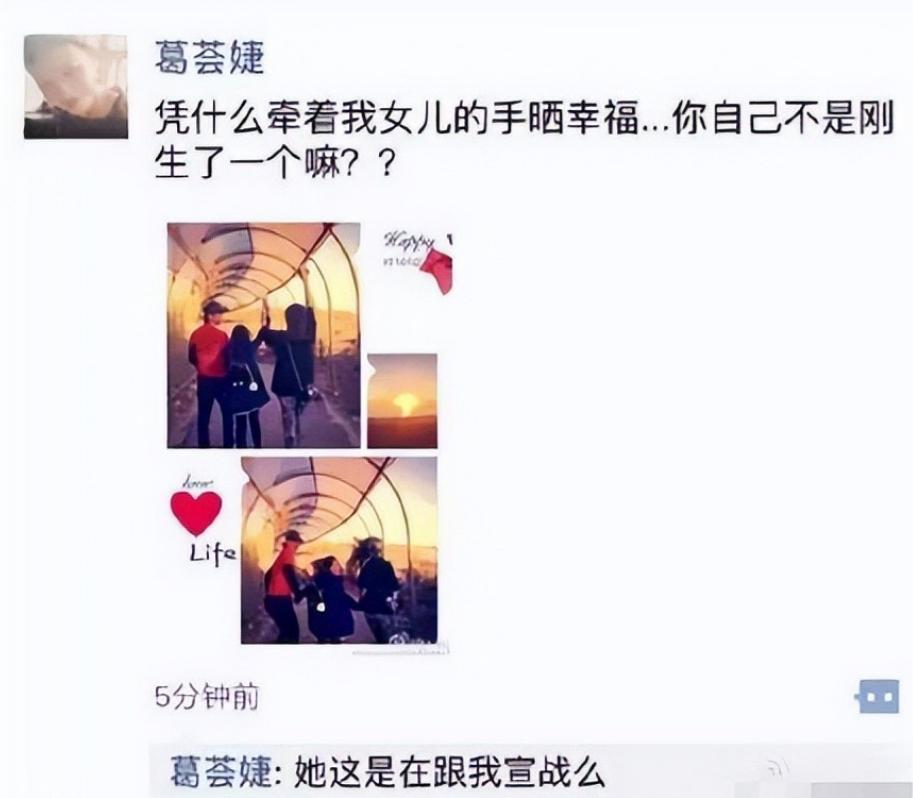Tap the gray element at bottom-right corner
Image resolution: width=913 pixels, height=798 pixels.
[x=861, y=790]
